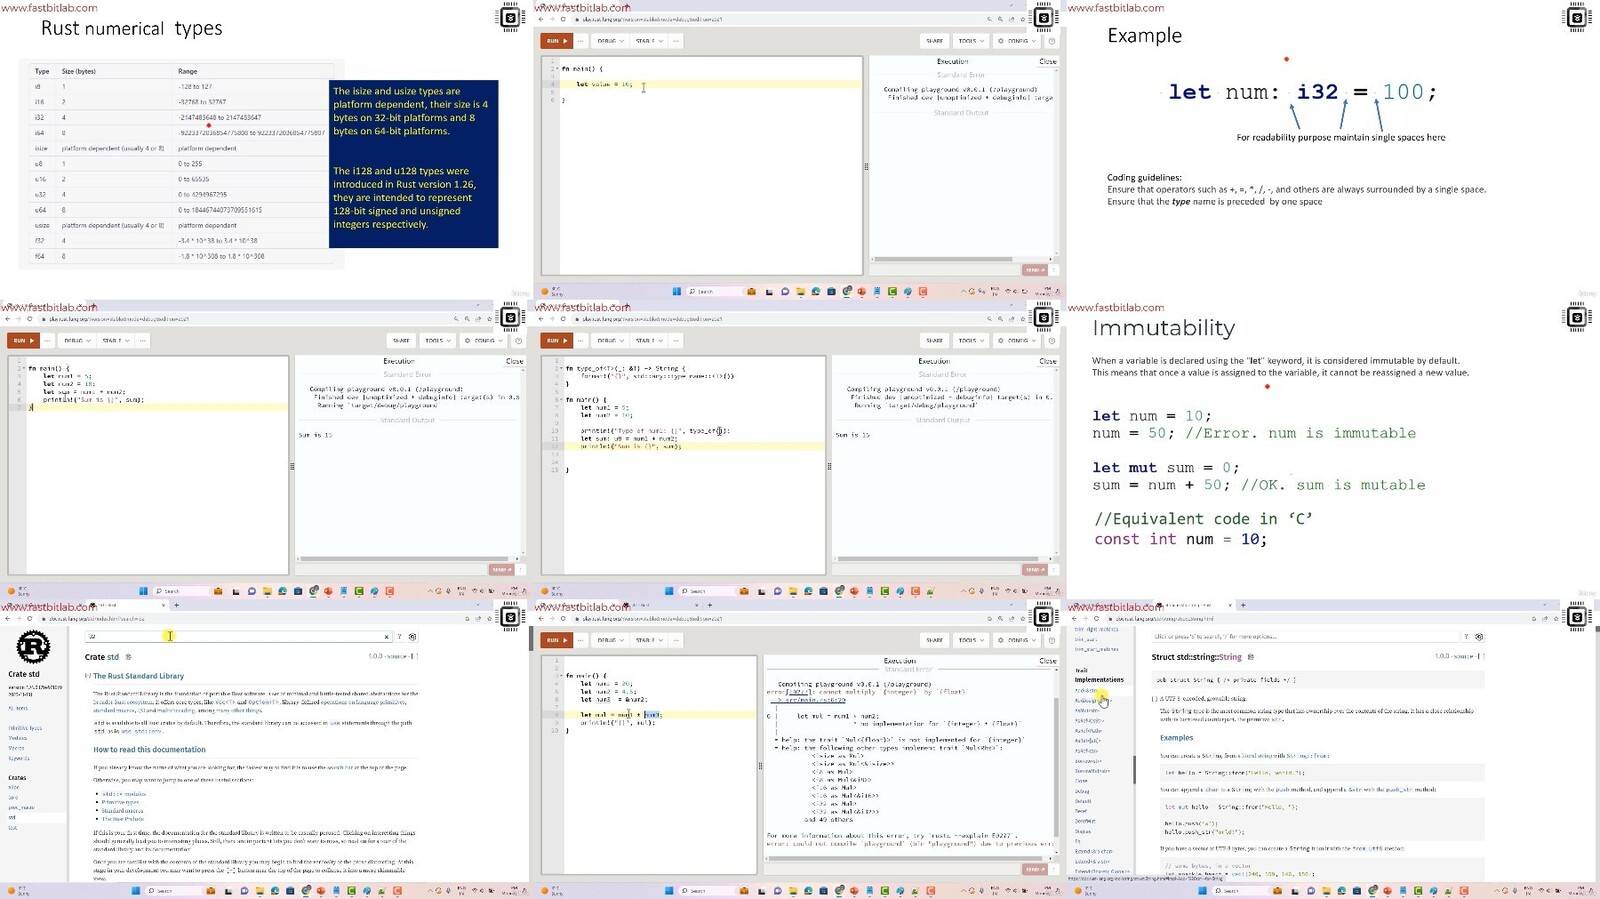
Task: Click reload icon in 'let value' playground browser
Action: pos(563,19)
